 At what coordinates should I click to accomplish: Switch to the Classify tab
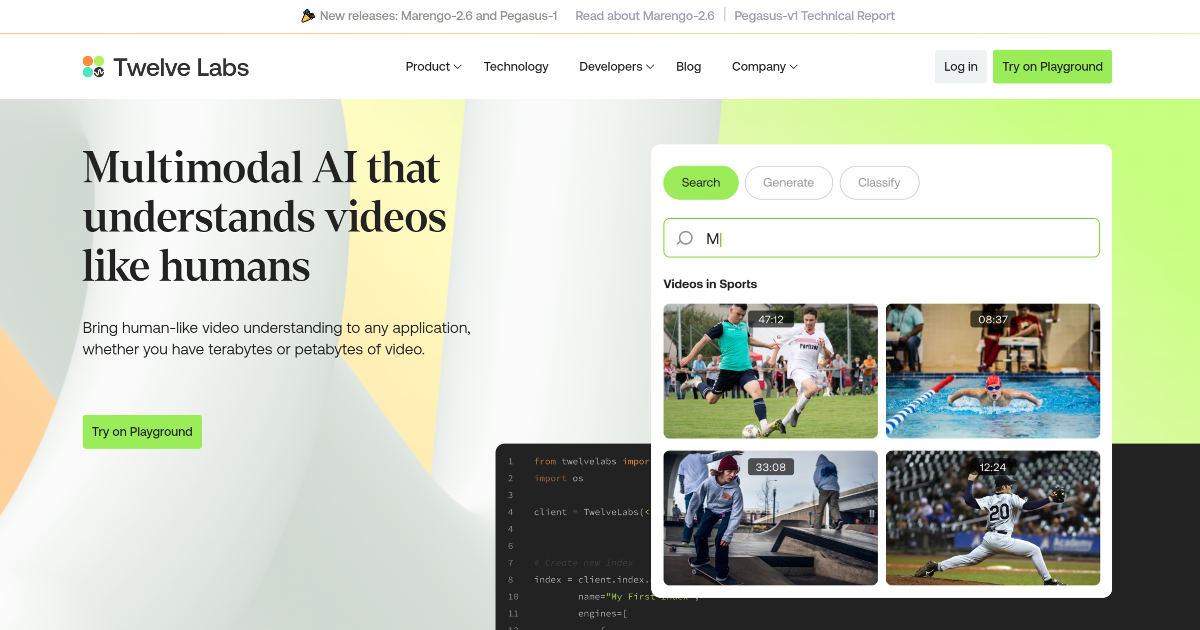pos(879,182)
